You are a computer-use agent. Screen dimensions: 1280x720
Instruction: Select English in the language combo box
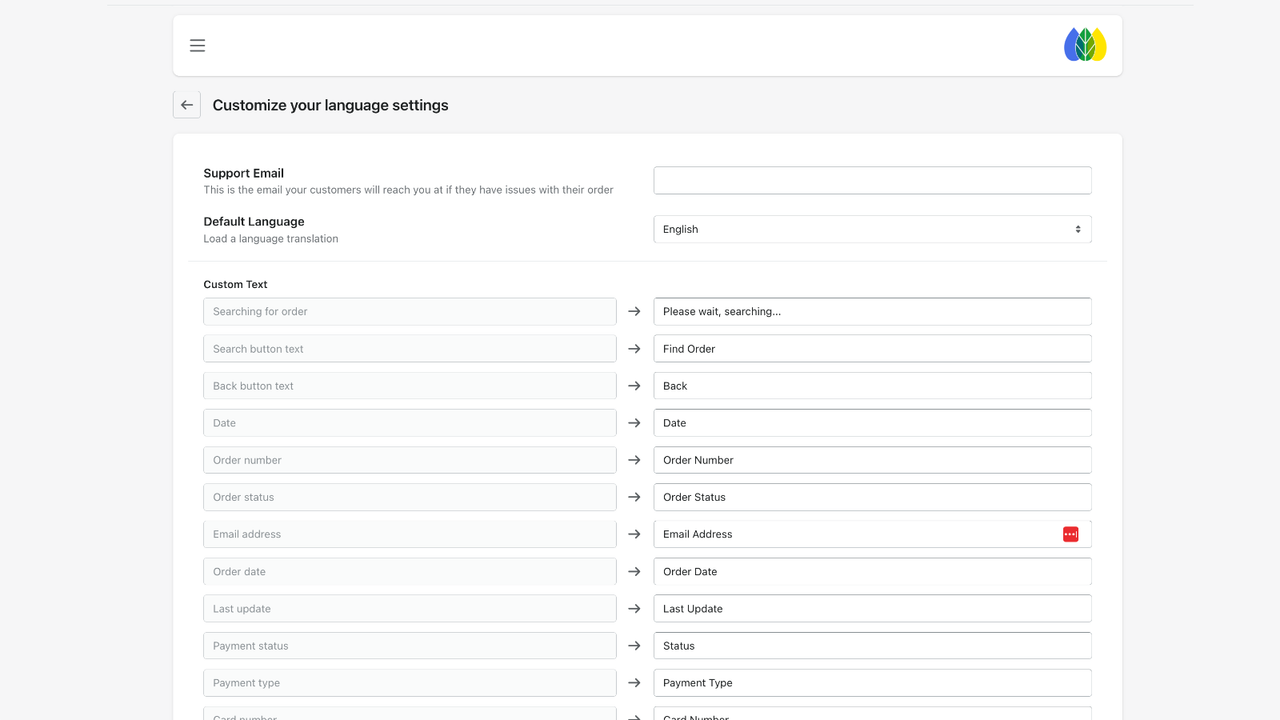871,229
